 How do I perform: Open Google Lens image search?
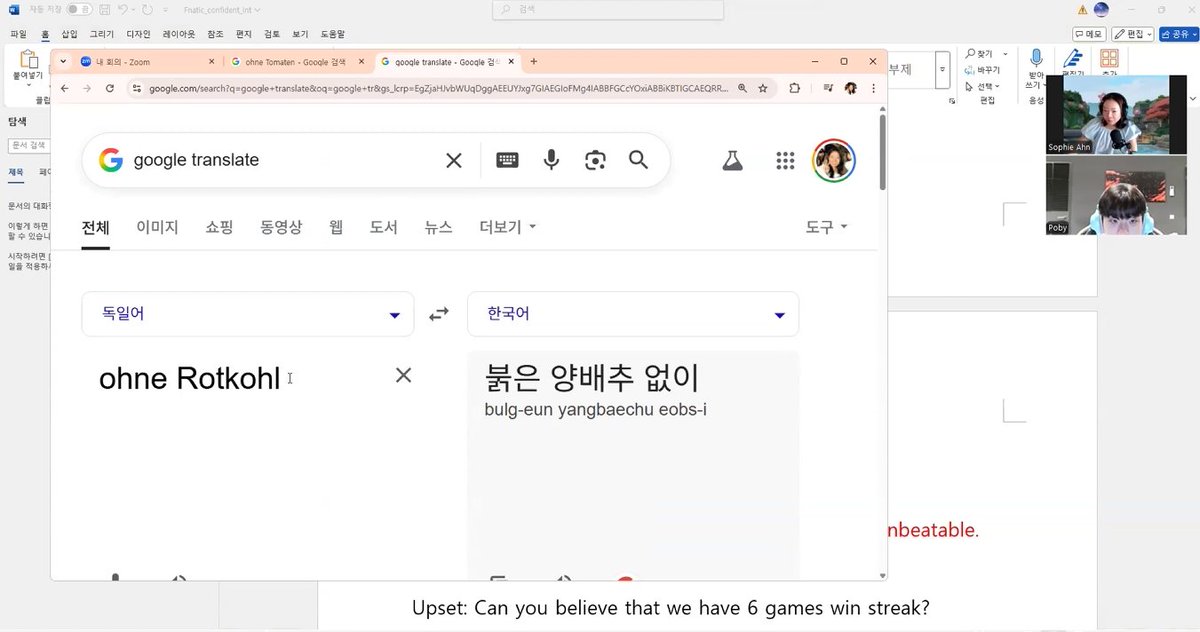tap(596, 160)
